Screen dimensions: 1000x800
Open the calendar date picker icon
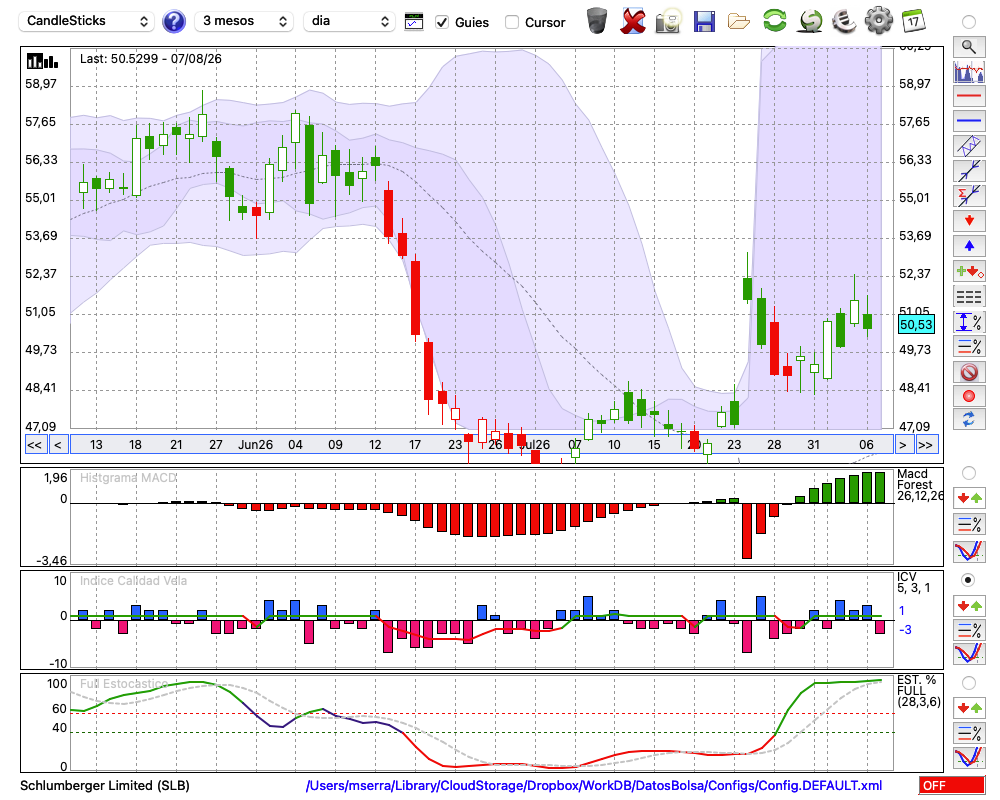tap(913, 21)
